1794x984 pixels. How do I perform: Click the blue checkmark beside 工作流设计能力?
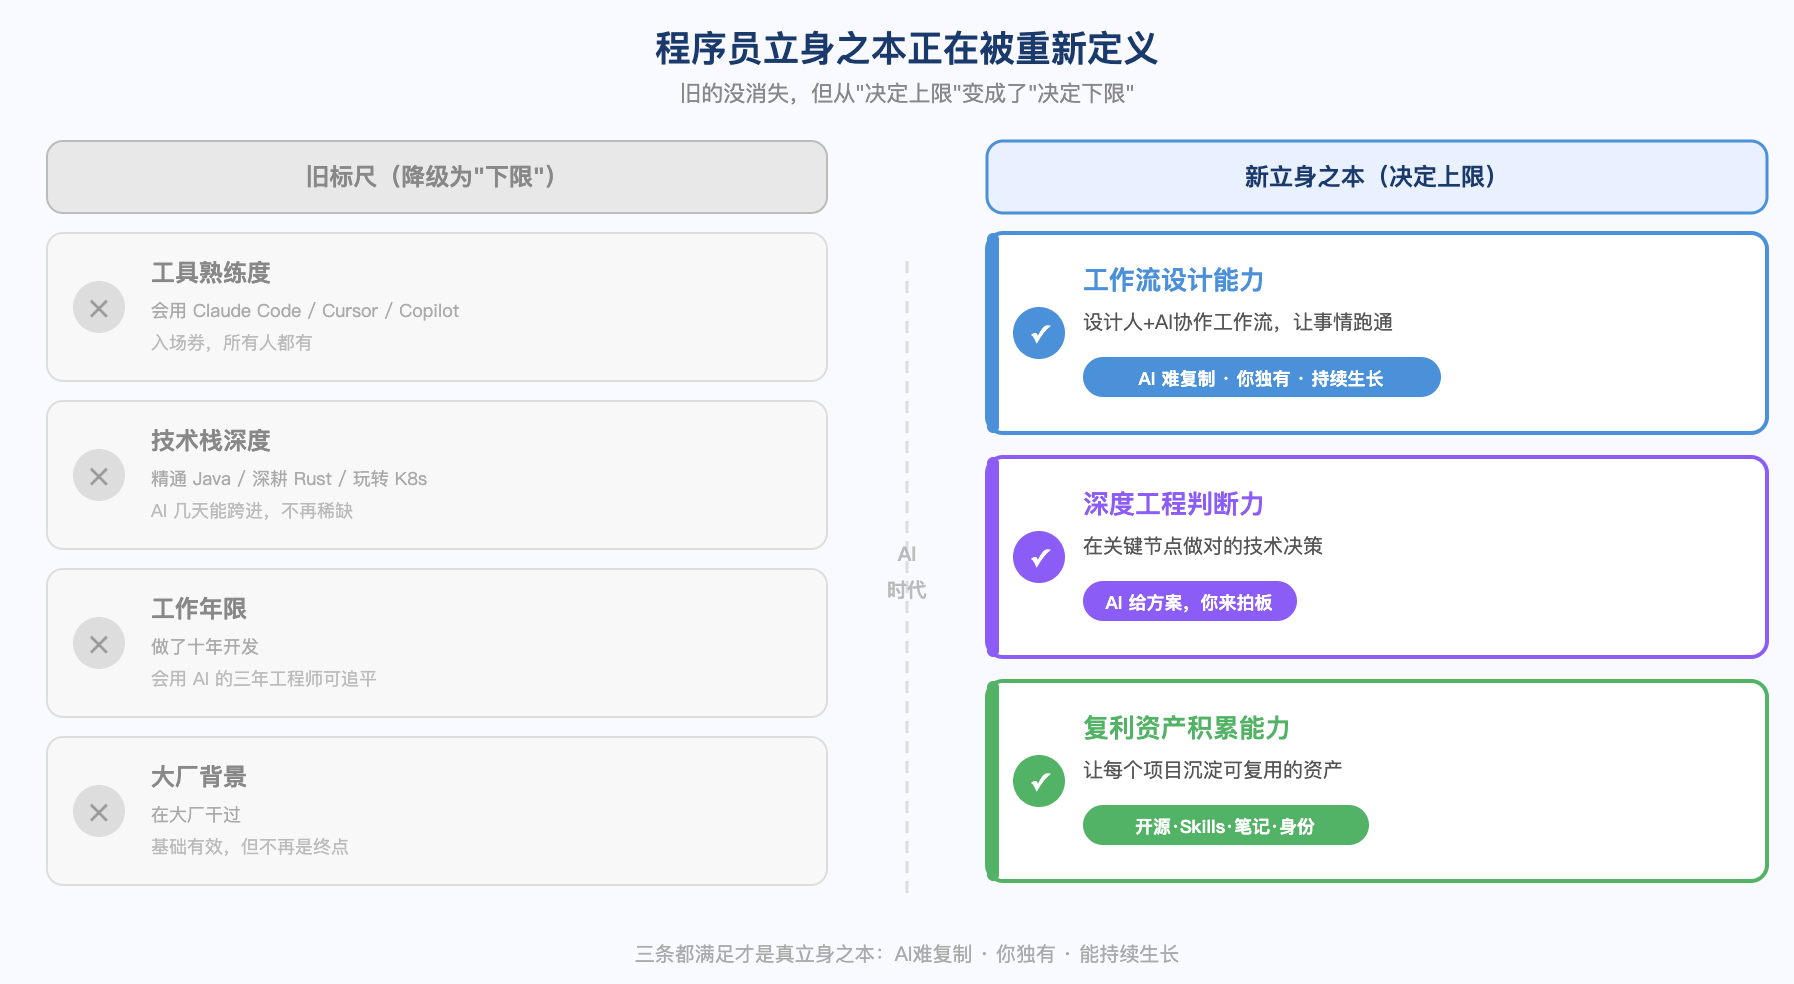pos(1039,333)
